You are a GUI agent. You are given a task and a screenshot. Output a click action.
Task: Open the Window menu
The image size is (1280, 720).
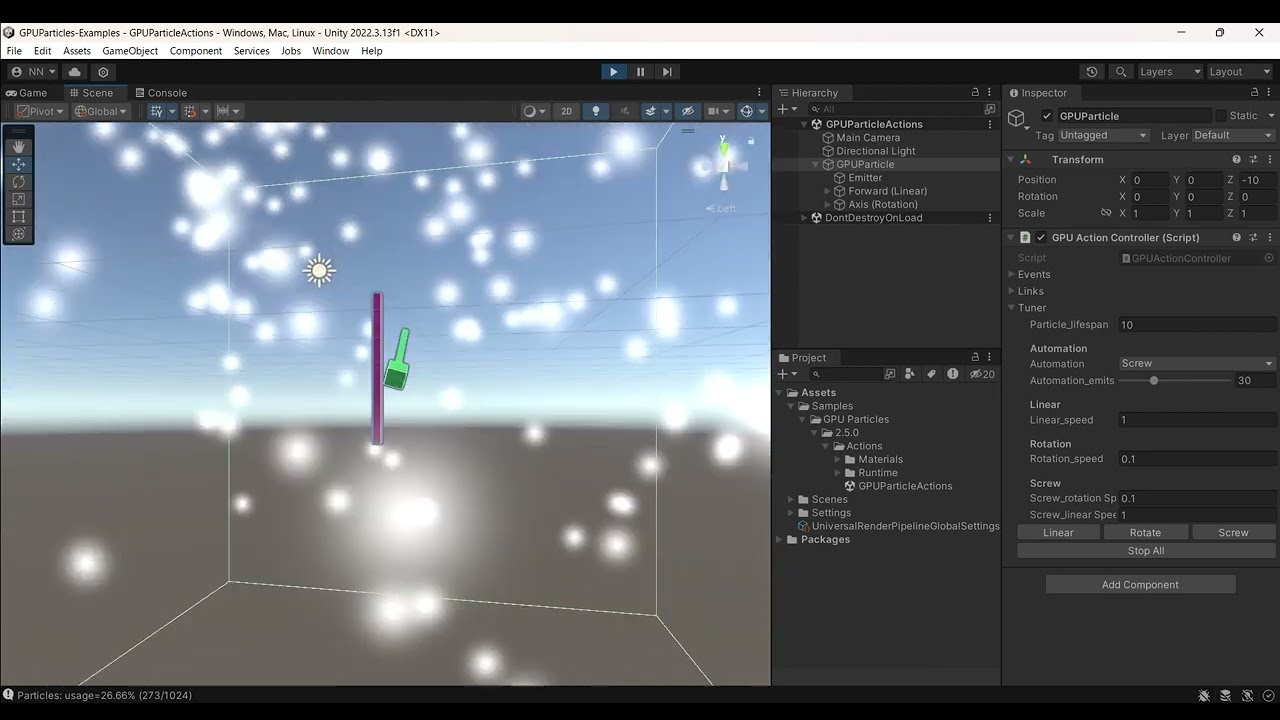331,51
